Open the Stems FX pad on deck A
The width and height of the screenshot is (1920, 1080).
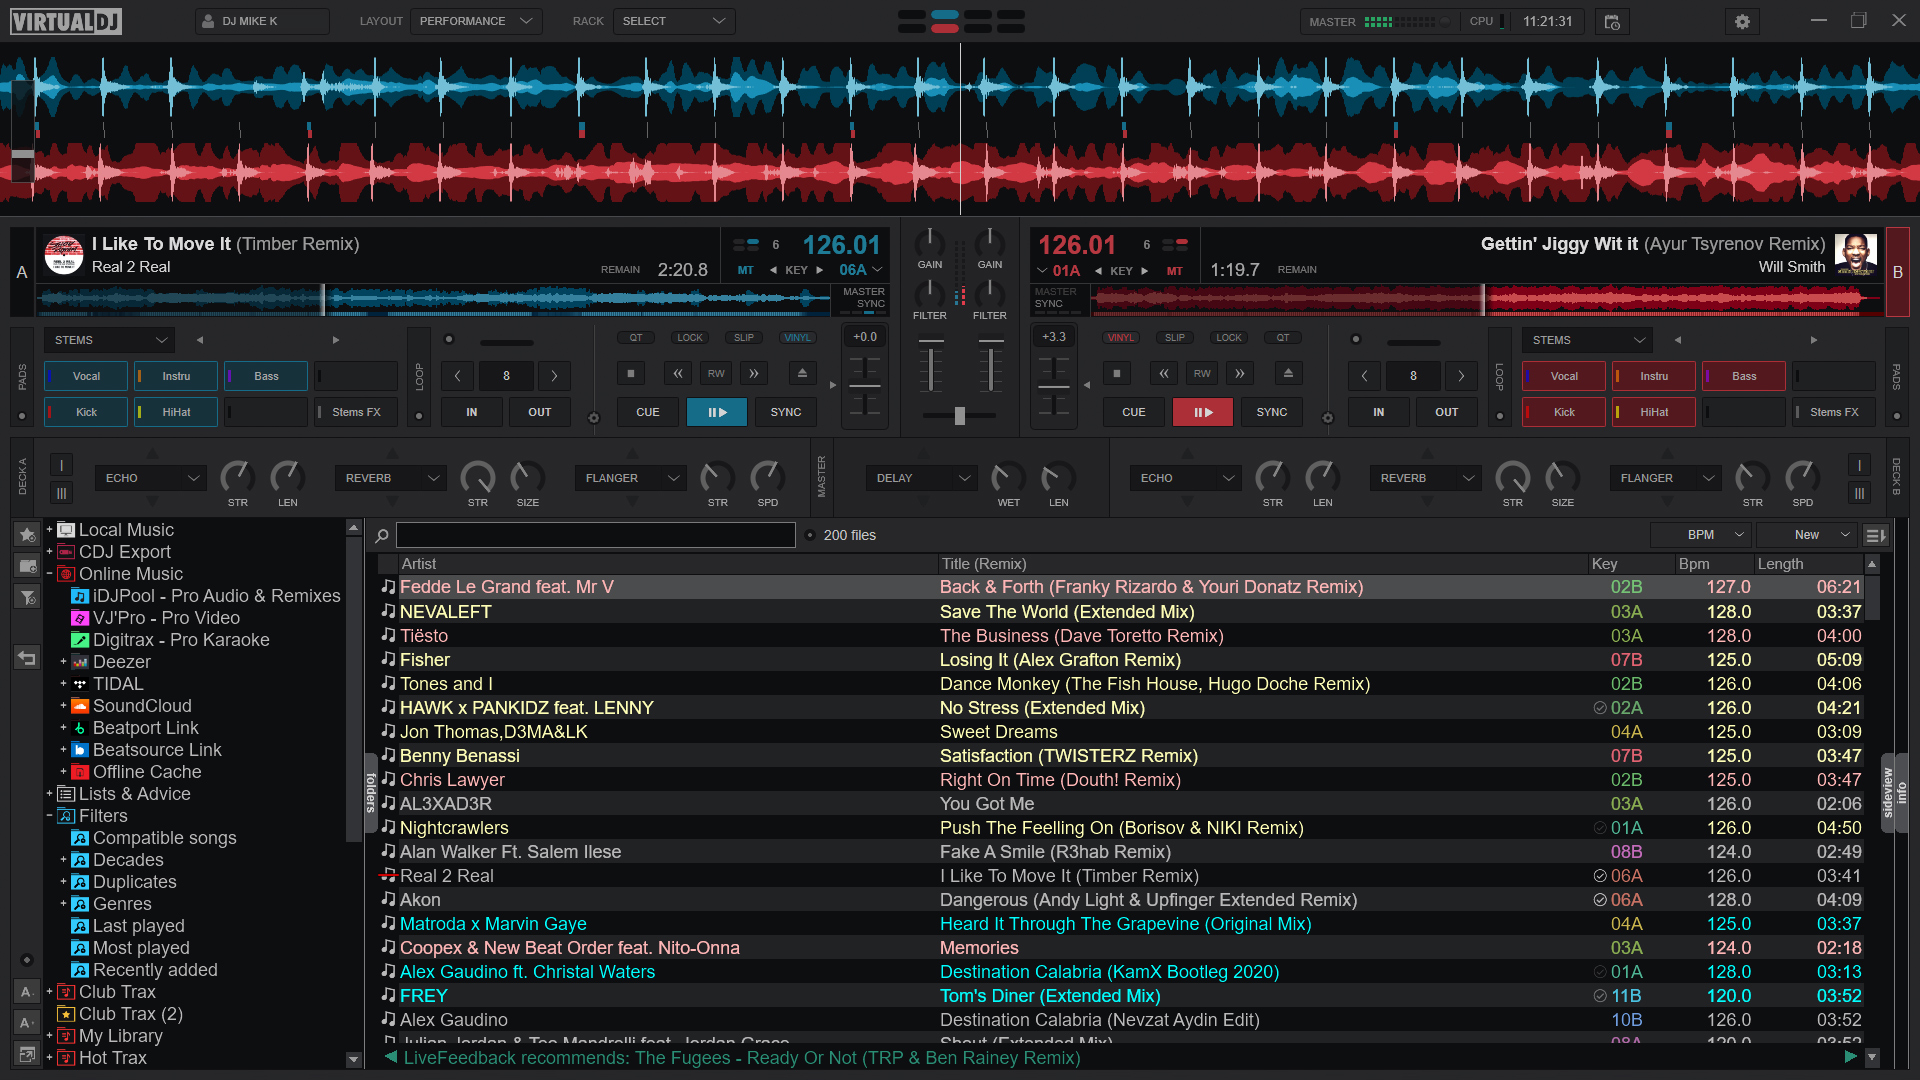pyautogui.click(x=355, y=411)
